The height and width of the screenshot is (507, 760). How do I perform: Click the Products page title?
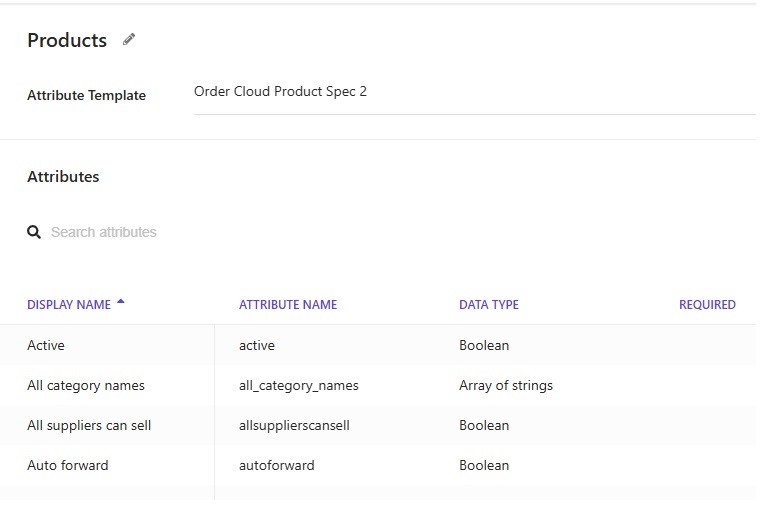[67, 40]
